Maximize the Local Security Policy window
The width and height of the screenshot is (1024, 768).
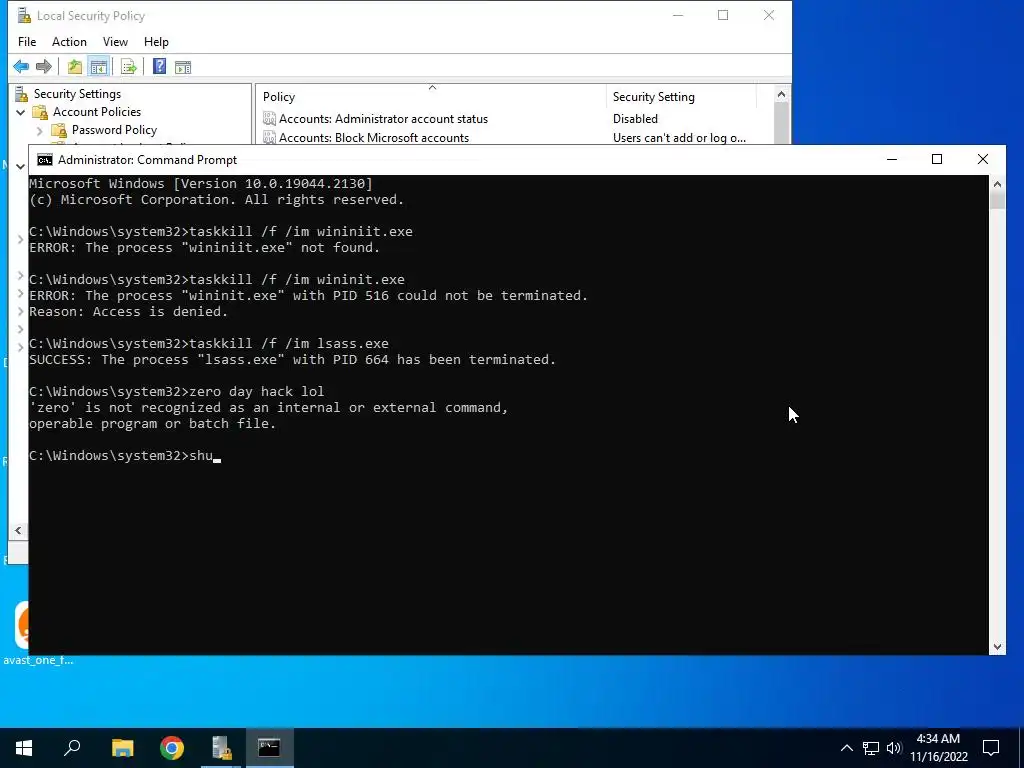click(723, 15)
